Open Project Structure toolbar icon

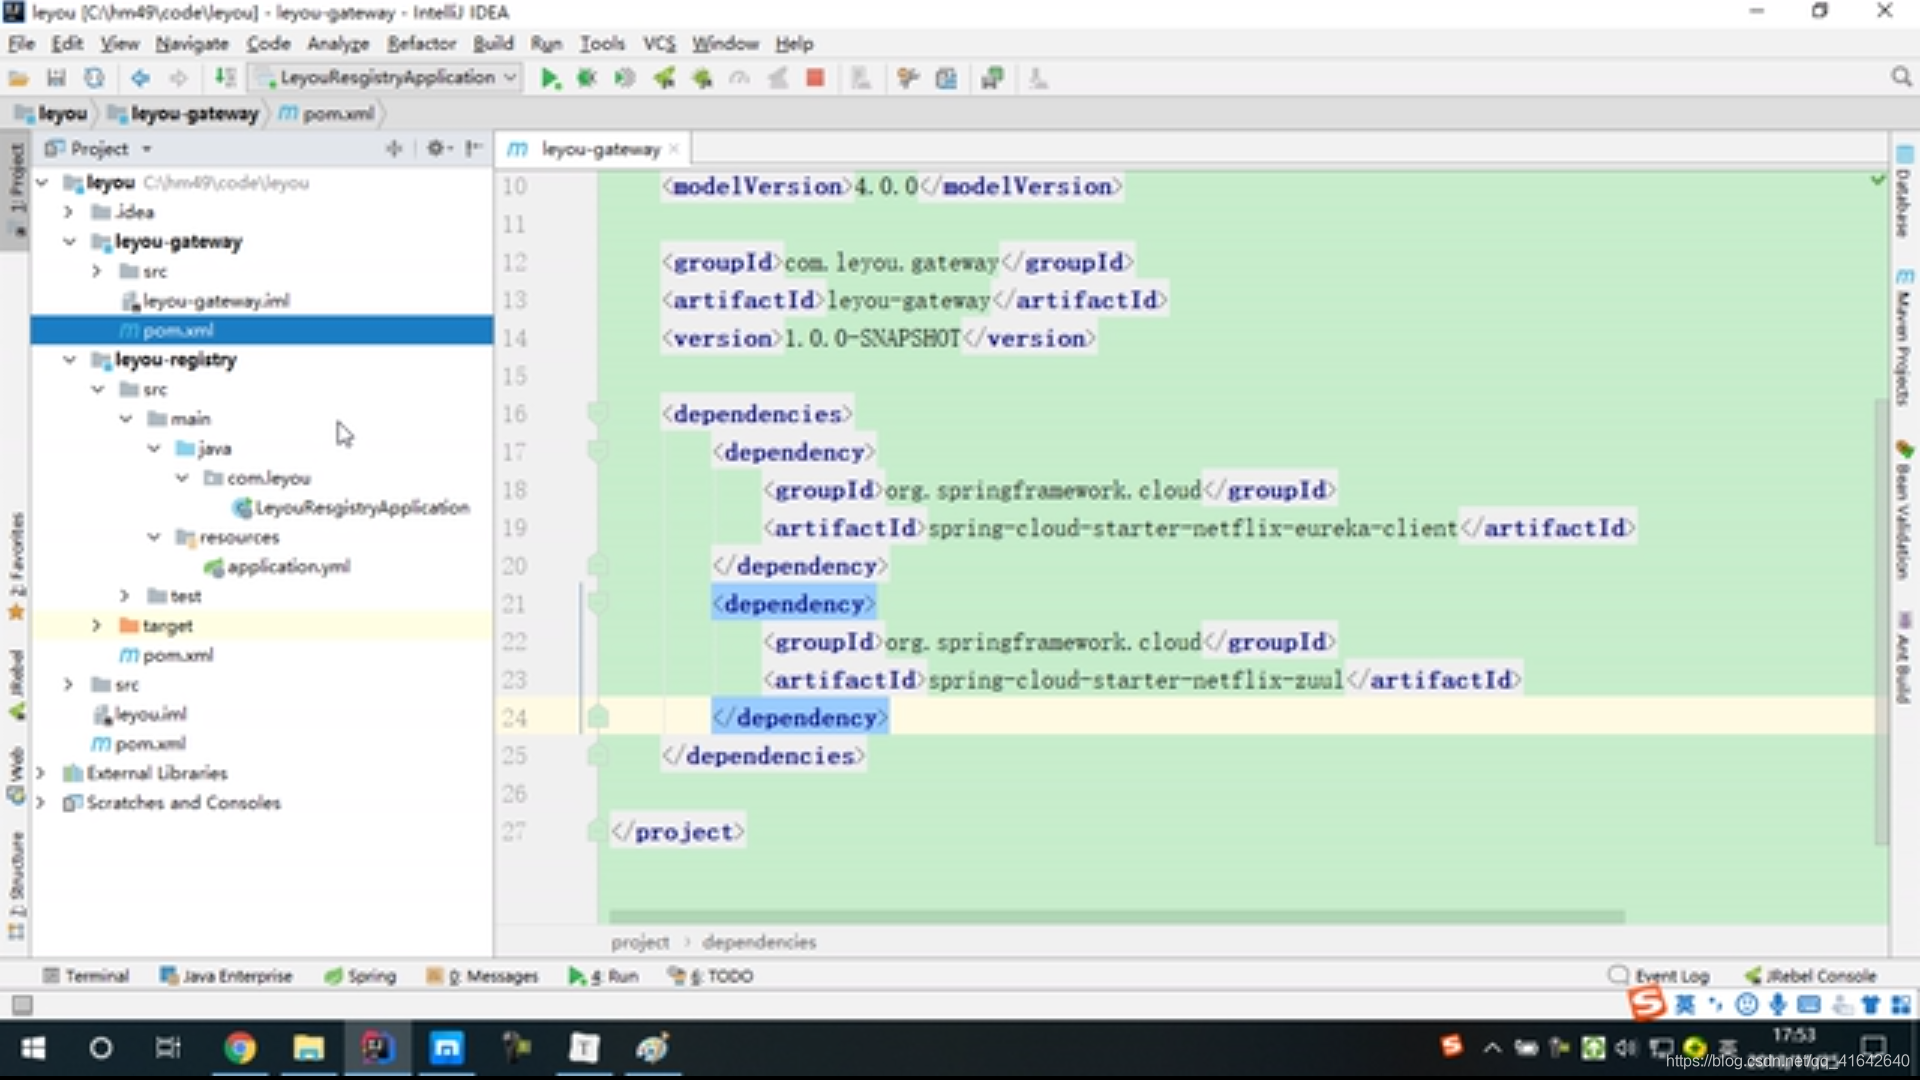pos(946,78)
